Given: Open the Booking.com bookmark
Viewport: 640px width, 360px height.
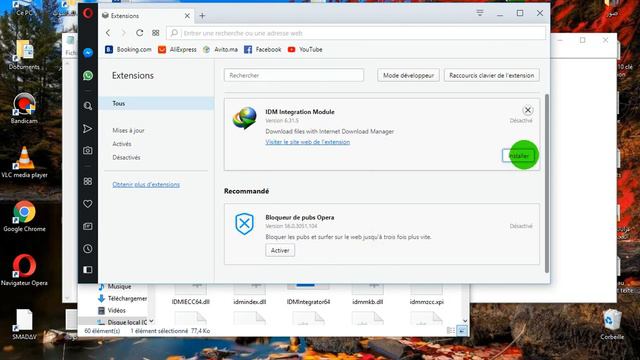Looking at the screenshot, I should tap(128, 49).
